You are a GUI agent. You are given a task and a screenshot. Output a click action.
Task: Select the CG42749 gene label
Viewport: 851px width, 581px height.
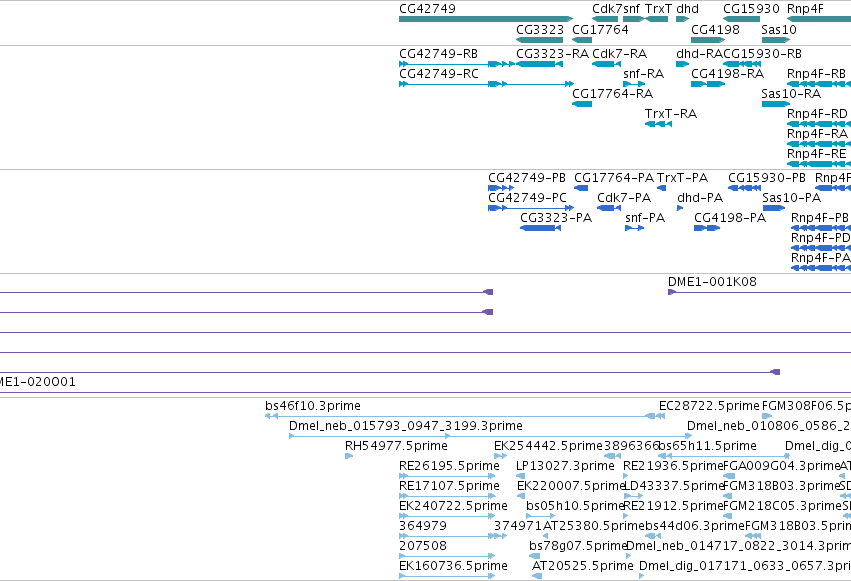click(427, 9)
